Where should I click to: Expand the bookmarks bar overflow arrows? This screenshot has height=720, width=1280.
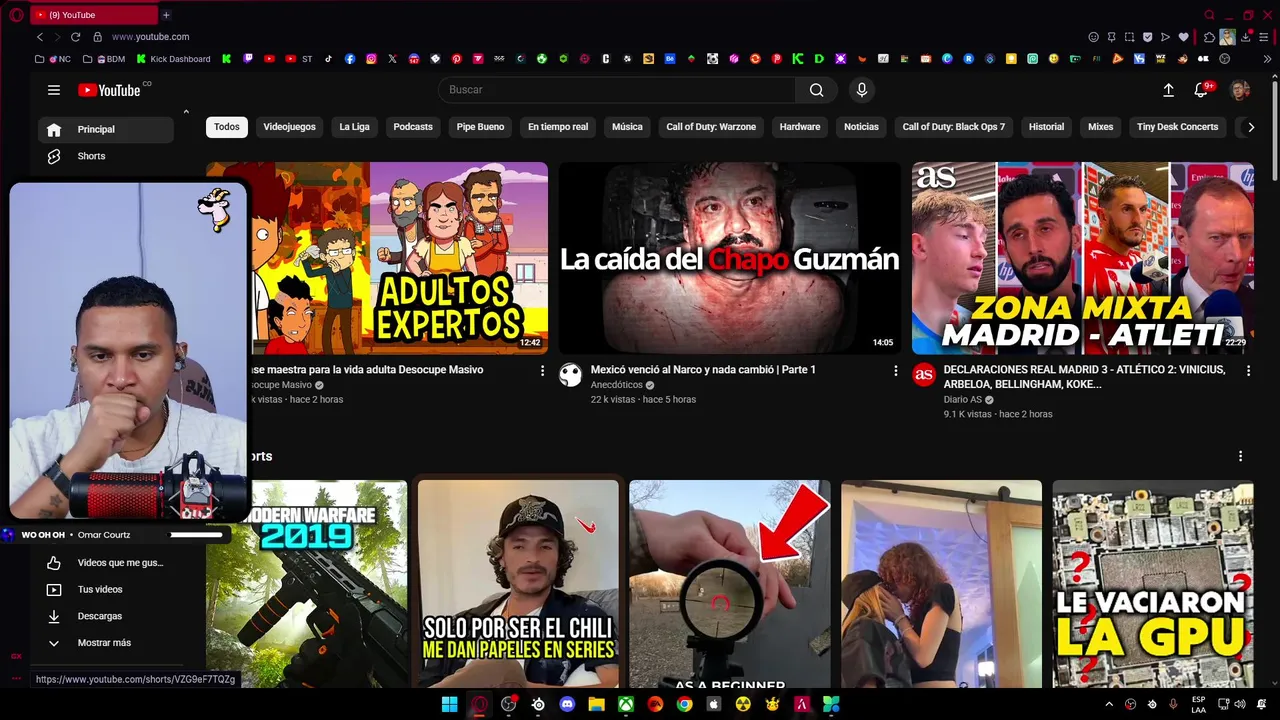point(1267,59)
